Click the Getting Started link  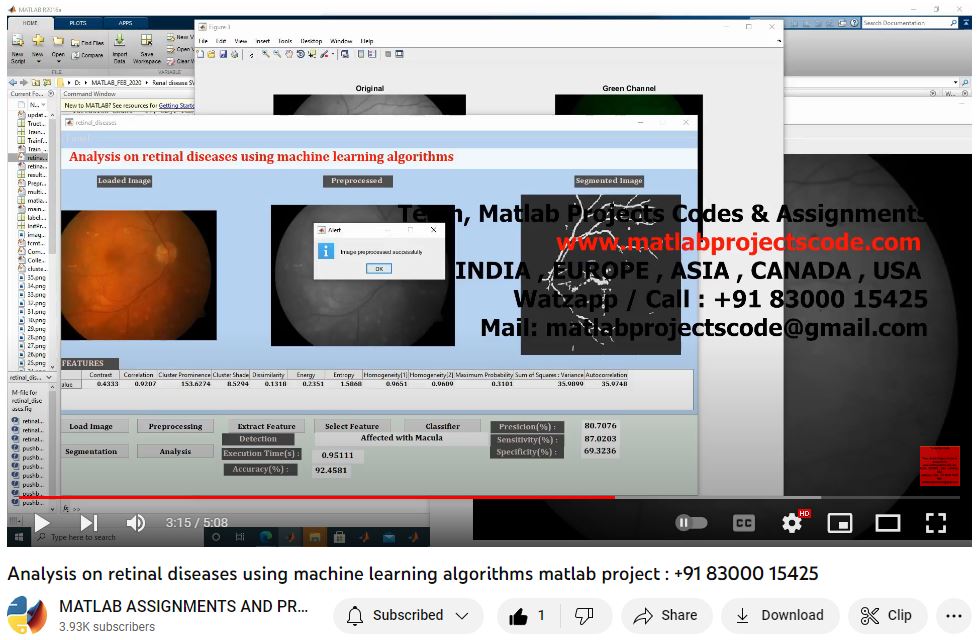(176, 106)
